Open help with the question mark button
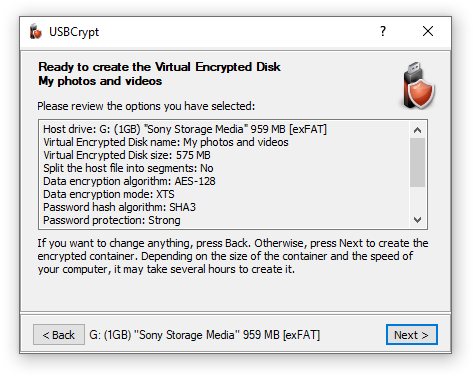This screenshot has height=377, width=473. (x=383, y=31)
